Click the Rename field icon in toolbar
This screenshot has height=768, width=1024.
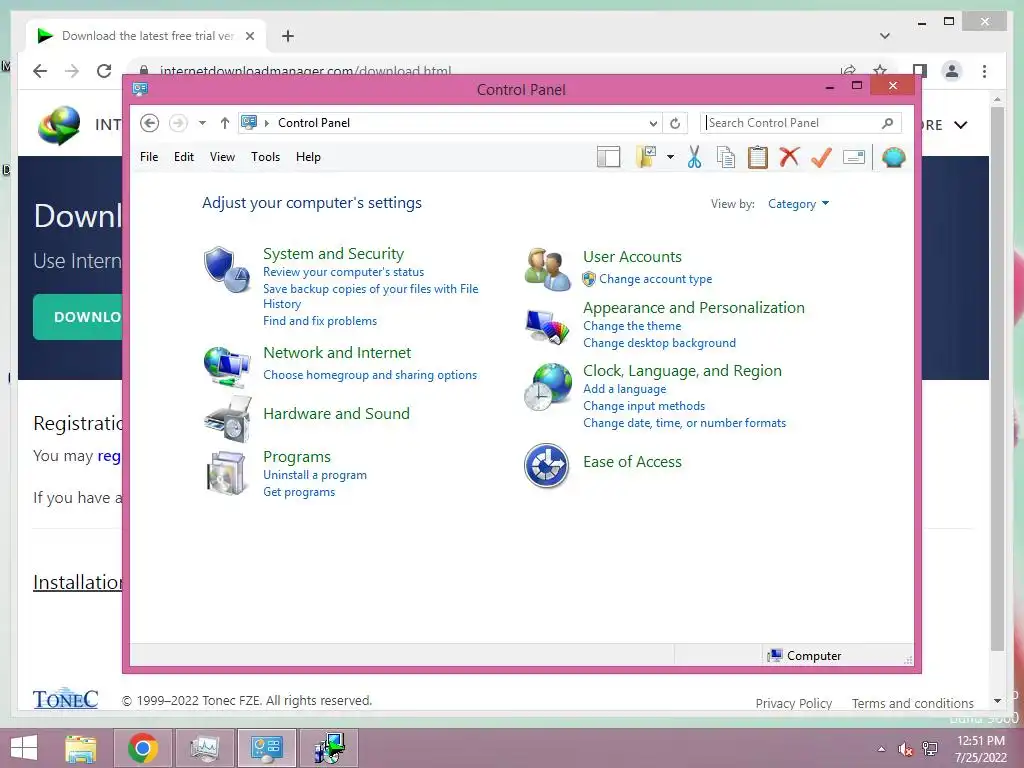[x=854, y=157]
